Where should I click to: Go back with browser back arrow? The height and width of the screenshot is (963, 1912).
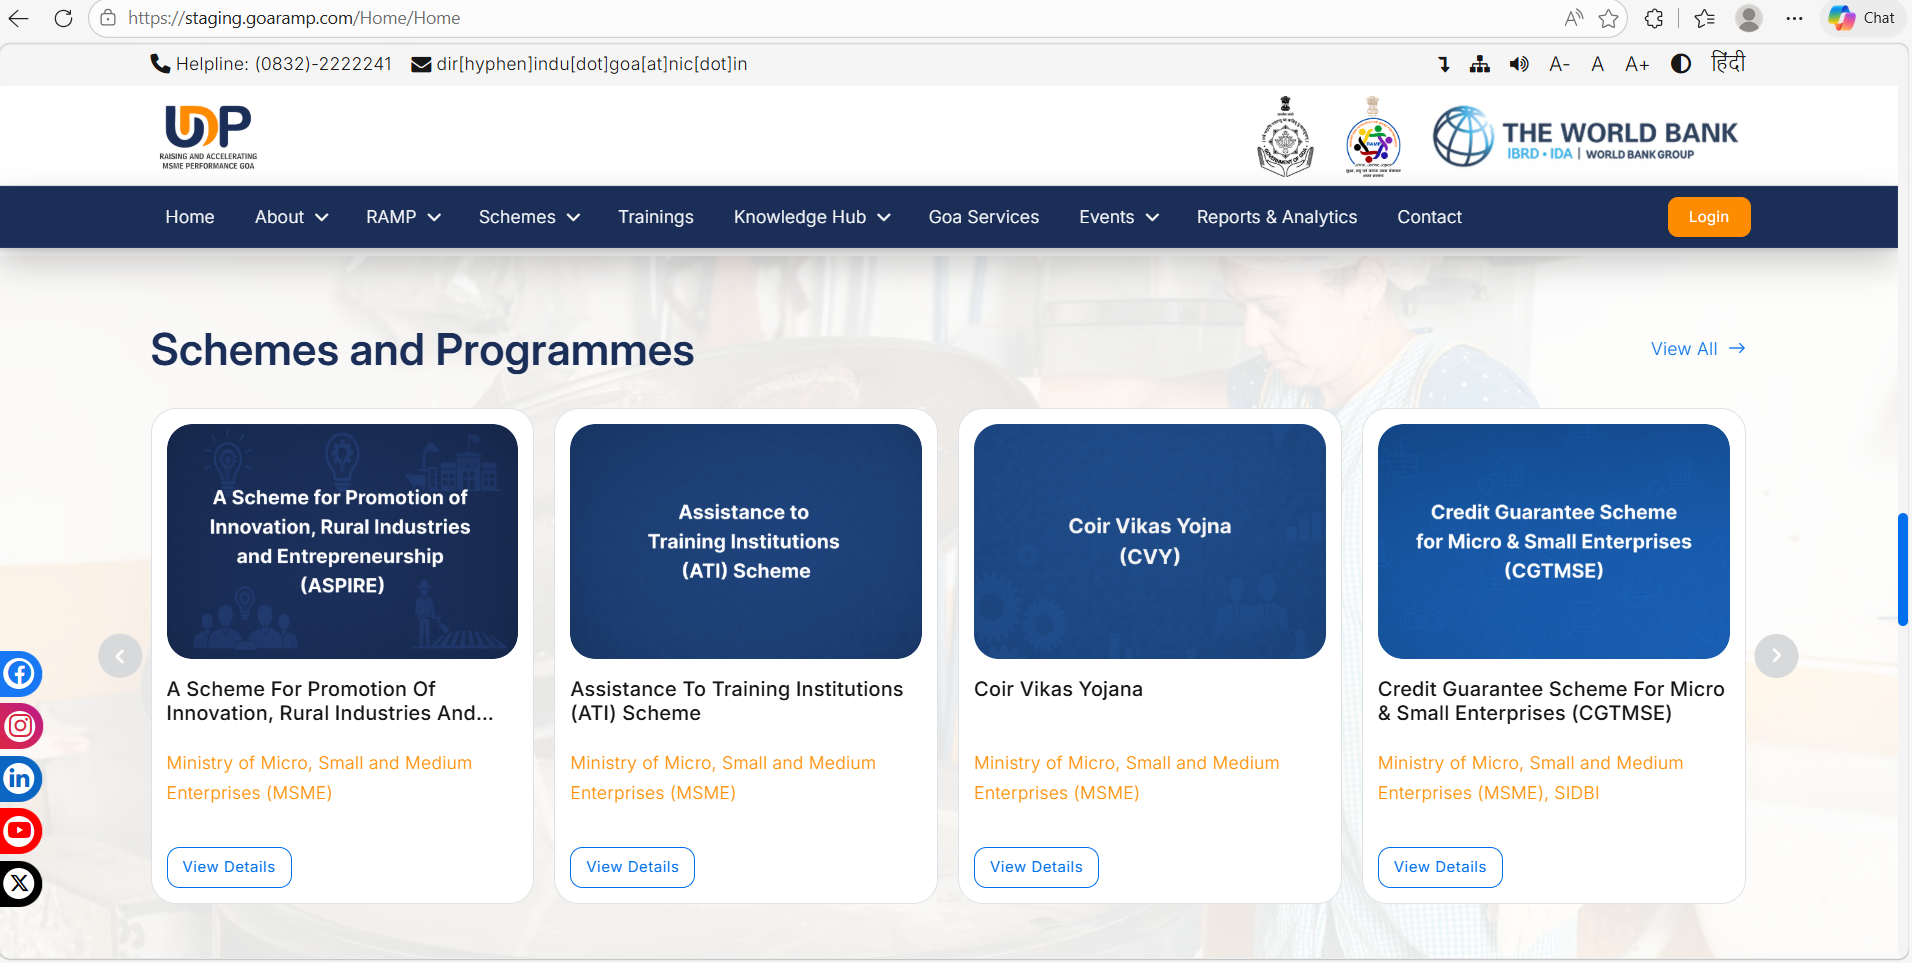coord(18,18)
